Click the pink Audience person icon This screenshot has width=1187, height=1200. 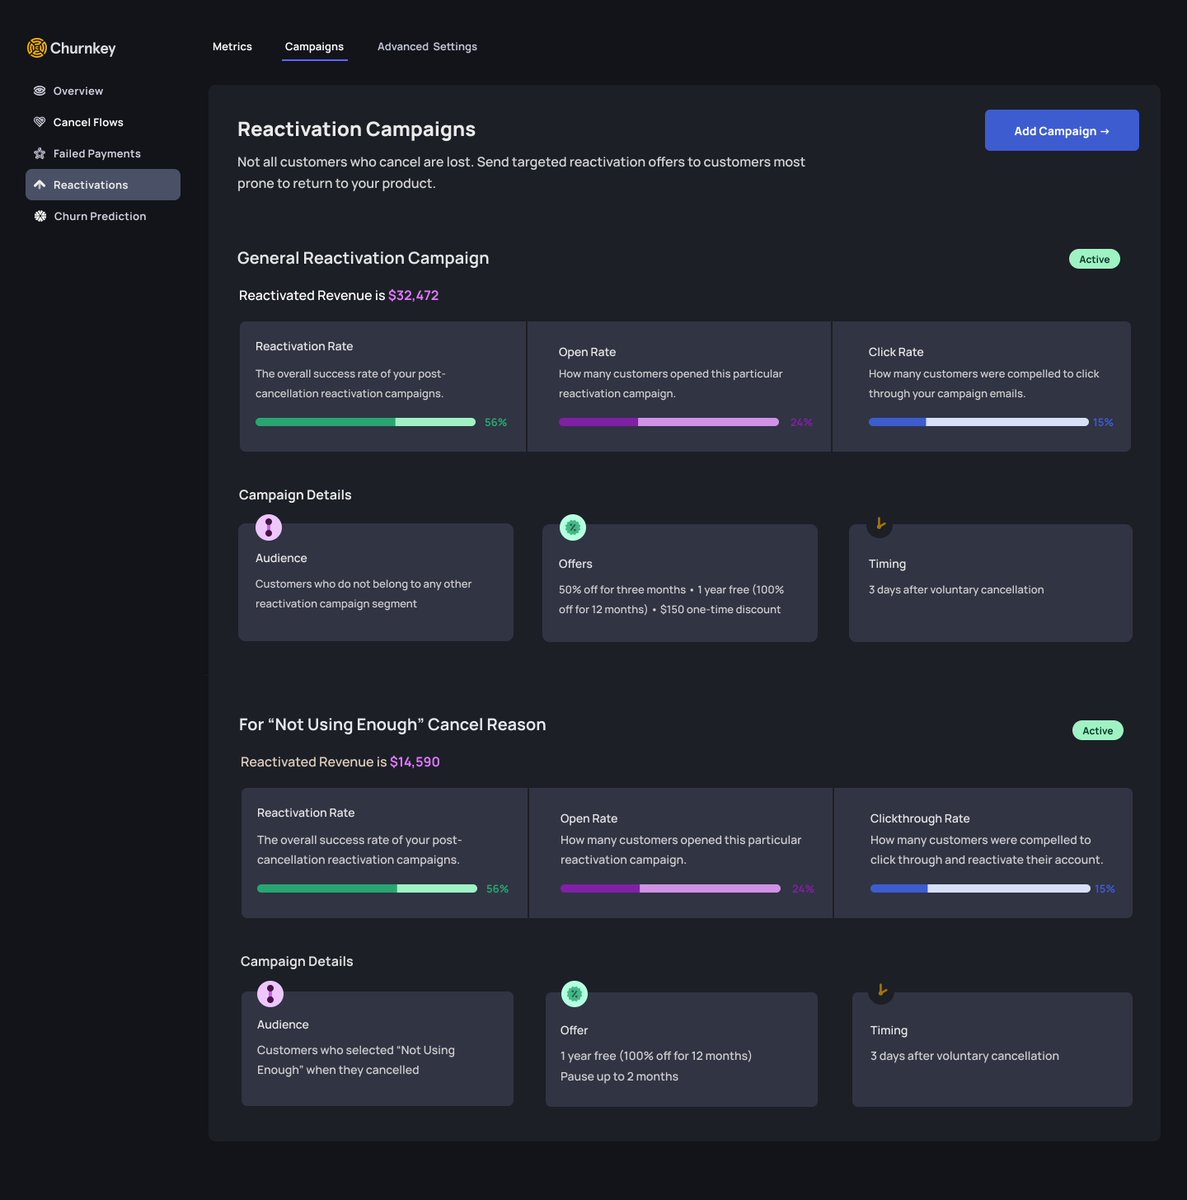coord(268,527)
